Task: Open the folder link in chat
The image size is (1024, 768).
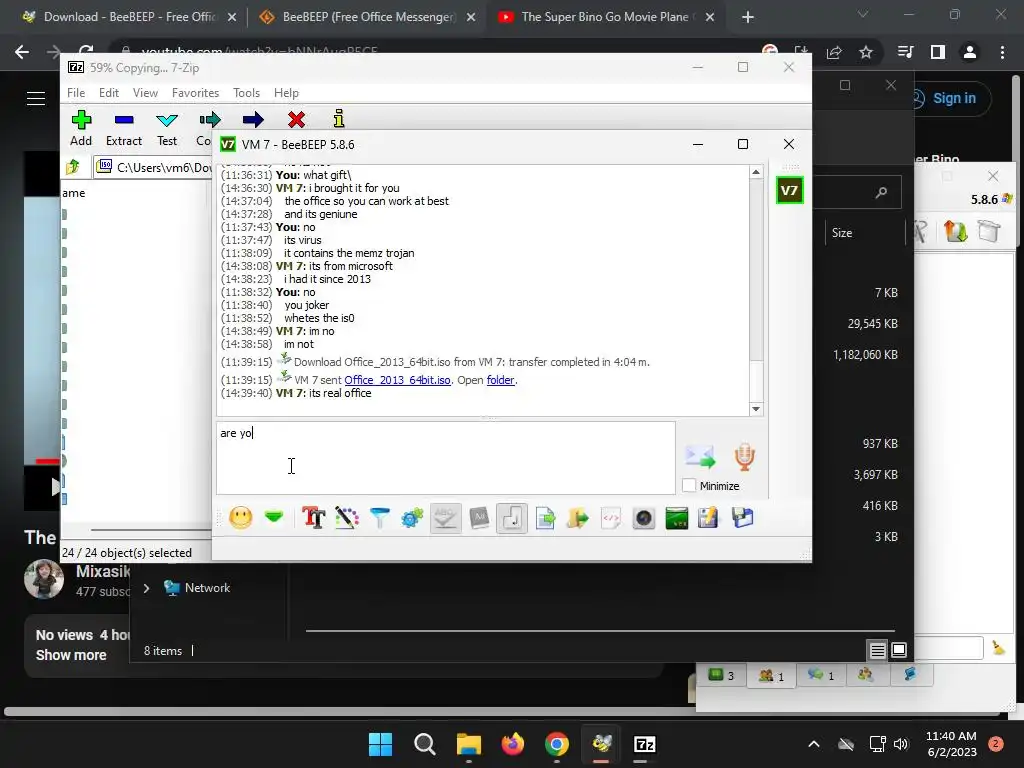Action: pos(500,380)
